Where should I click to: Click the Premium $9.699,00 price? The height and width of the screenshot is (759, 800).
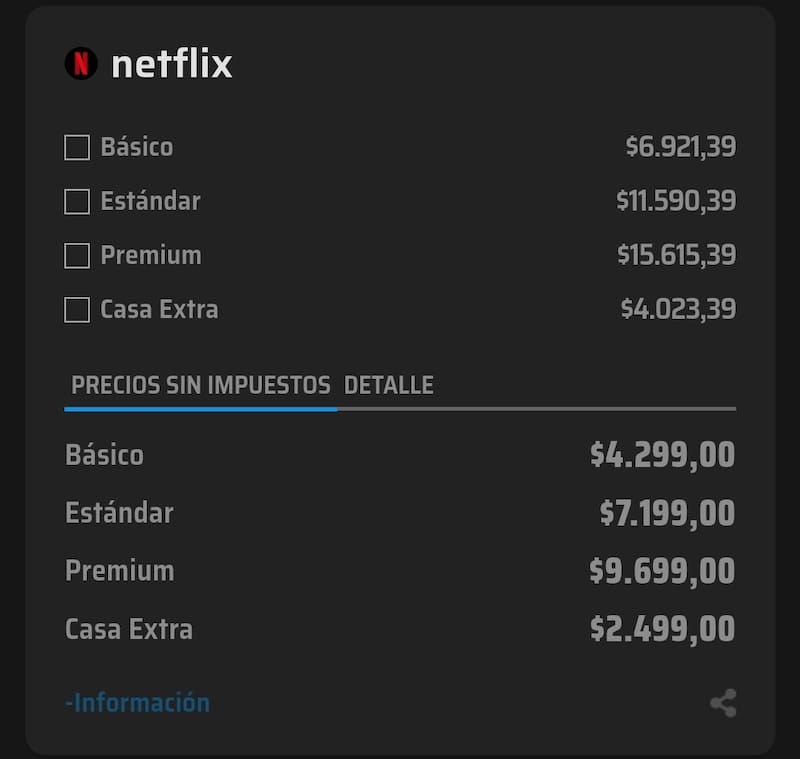662,570
